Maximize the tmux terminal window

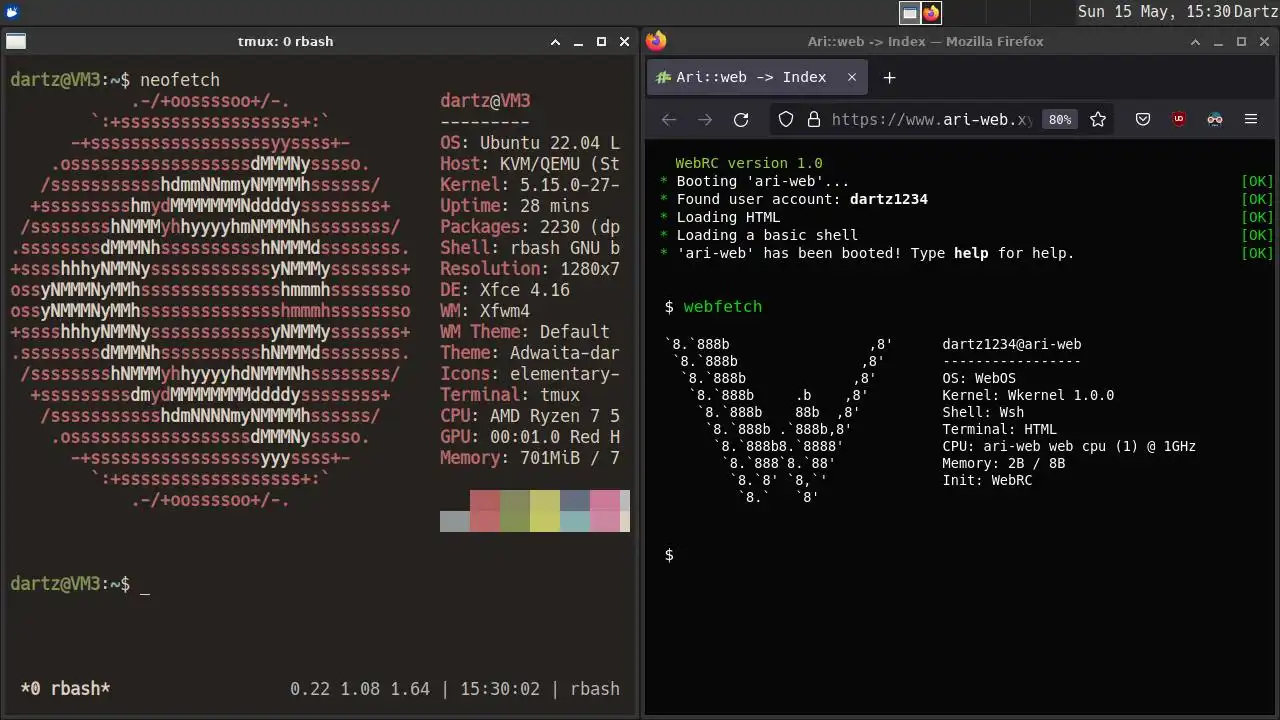(601, 42)
